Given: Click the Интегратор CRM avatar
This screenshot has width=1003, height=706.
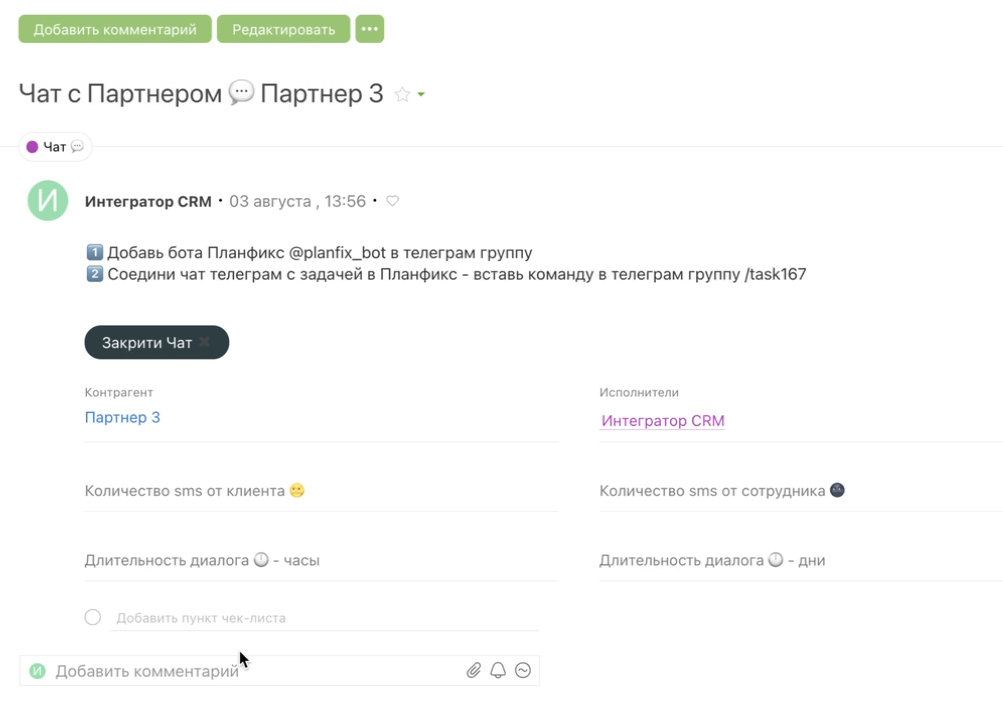Looking at the screenshot, I should click(48, 201).
